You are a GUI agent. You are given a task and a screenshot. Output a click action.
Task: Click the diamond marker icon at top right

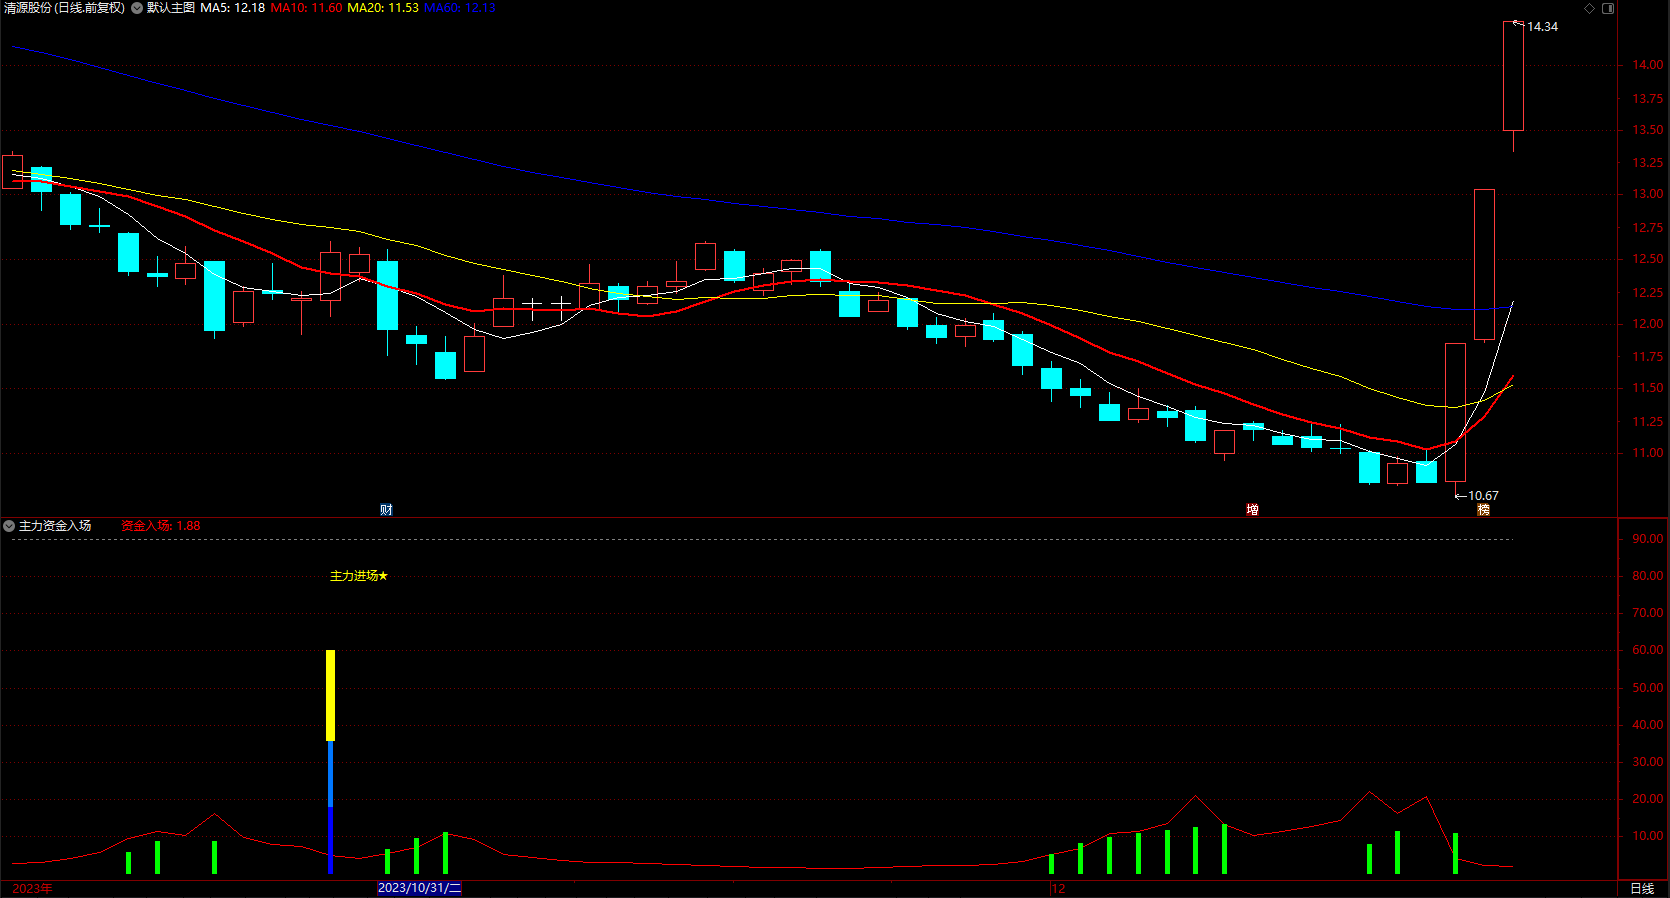pyautogui.click(x=1590, y=8)
